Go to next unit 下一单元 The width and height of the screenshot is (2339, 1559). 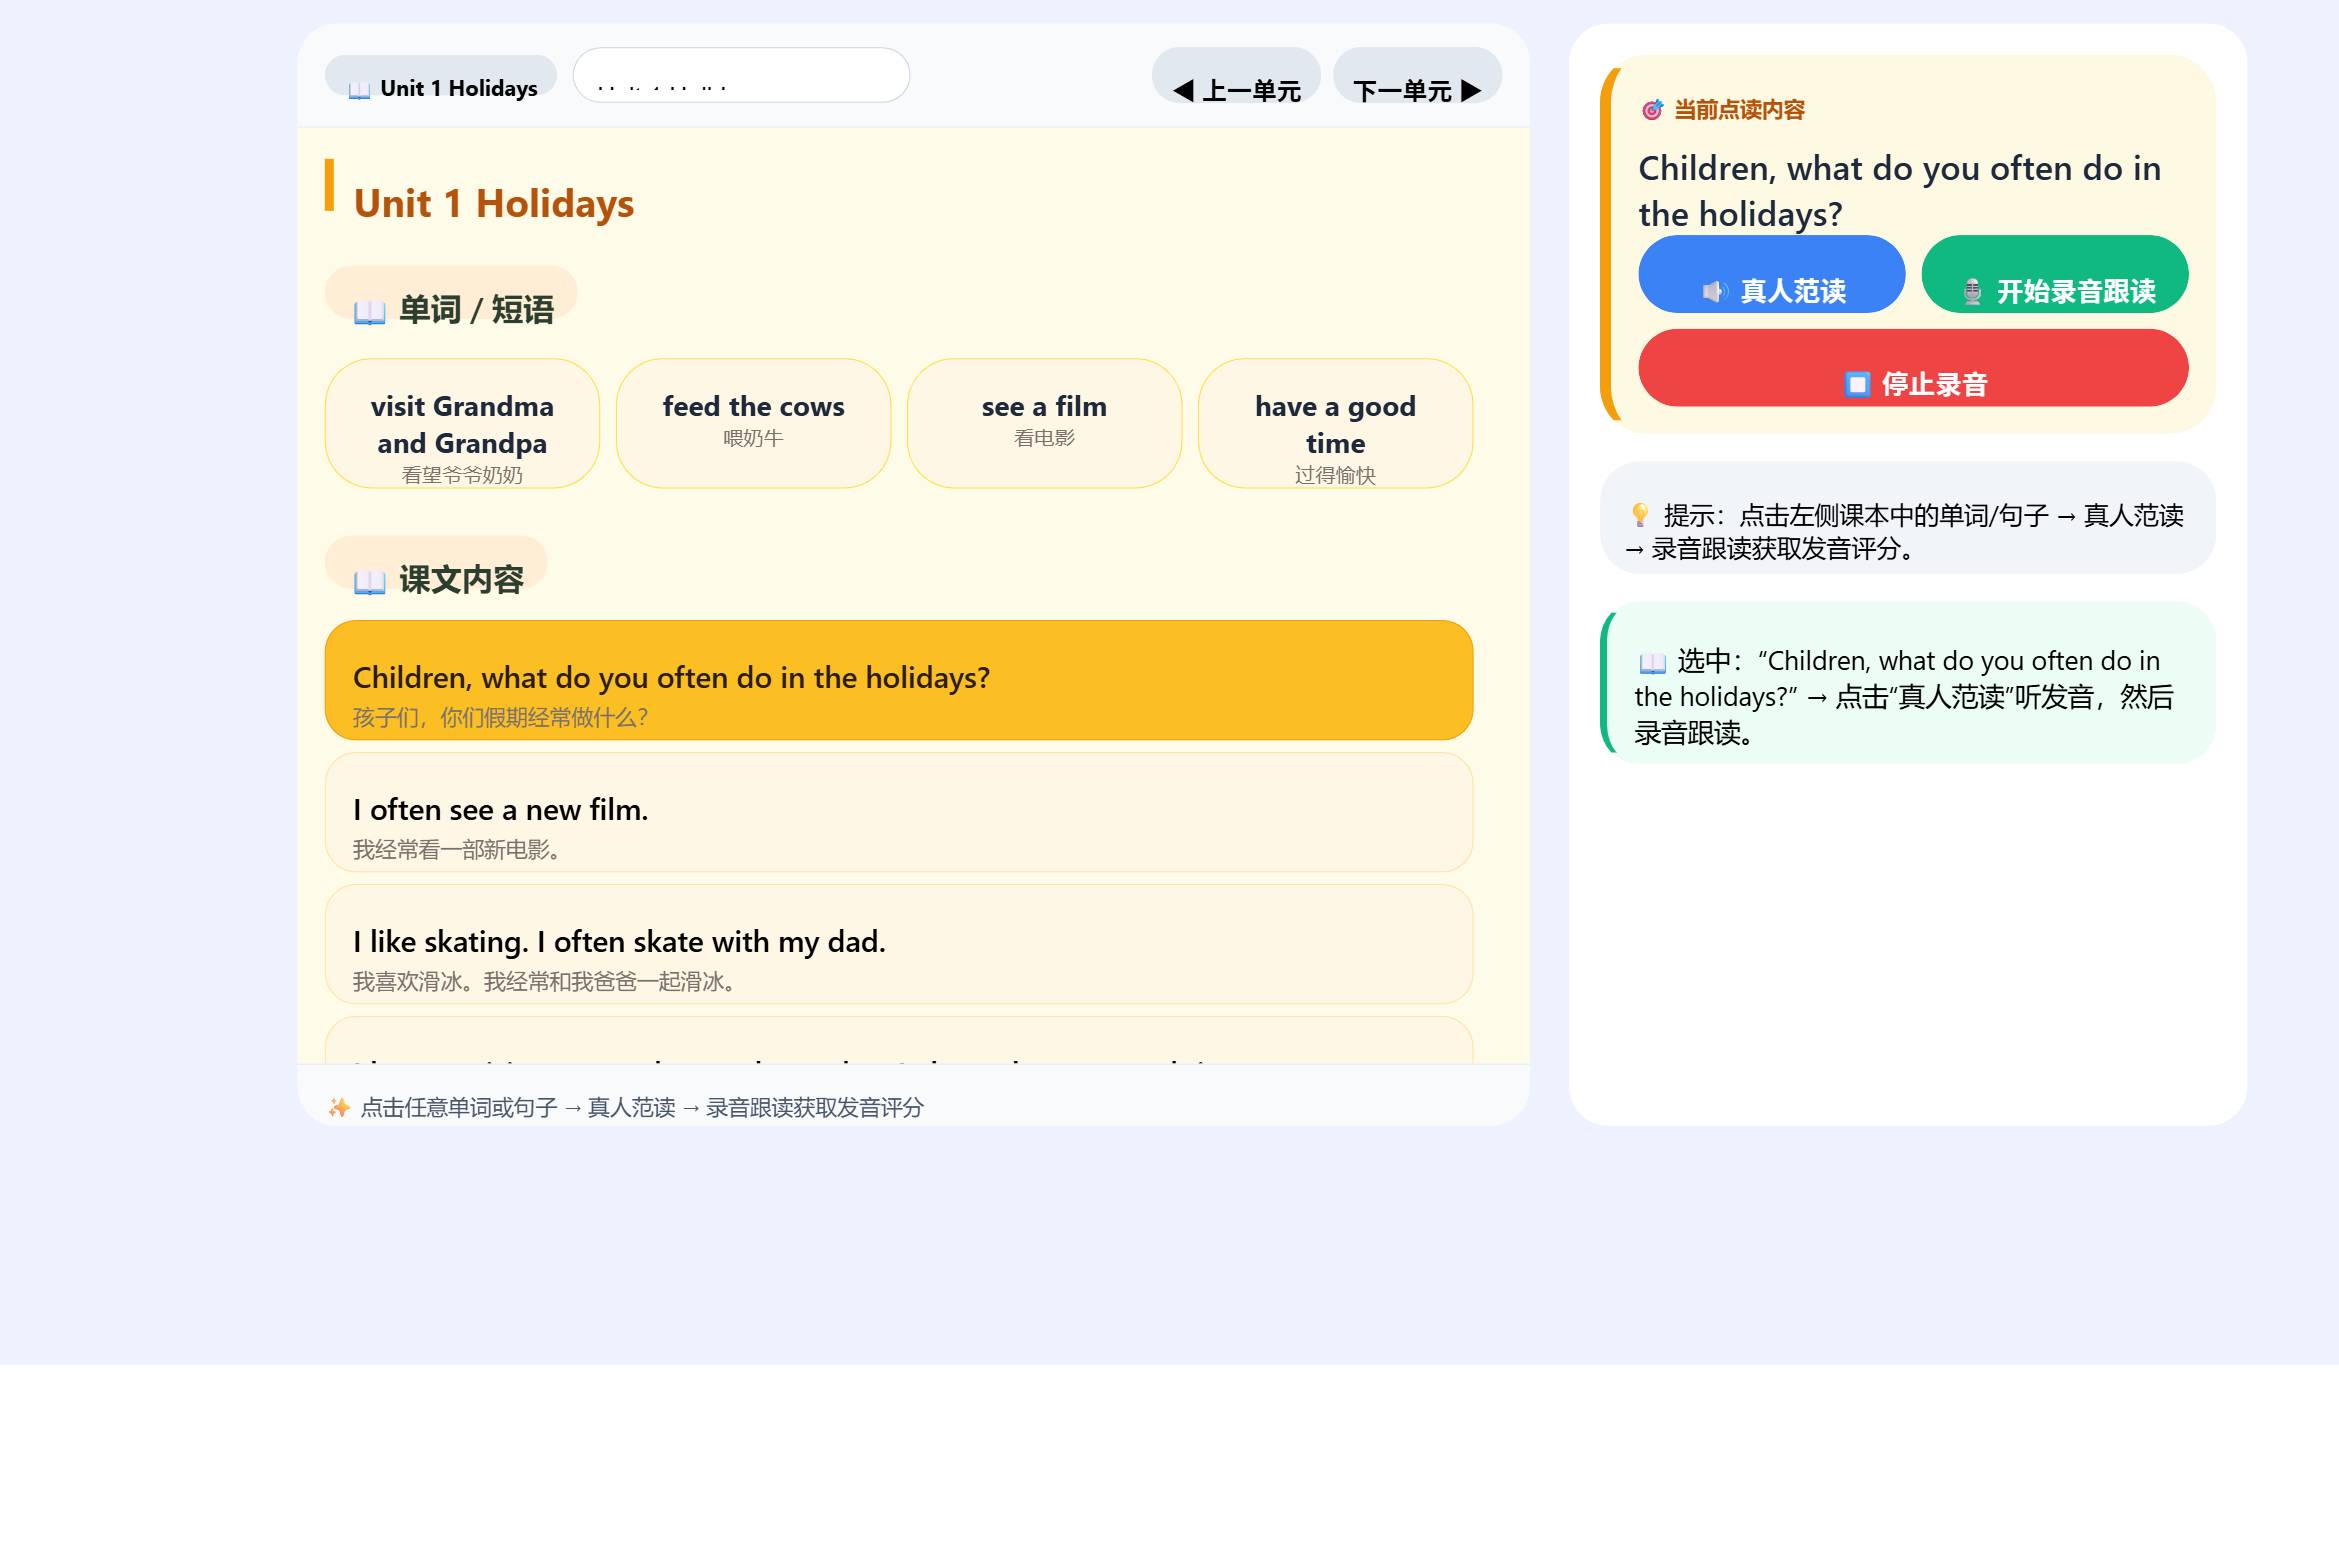click(x=1417, y=76)
